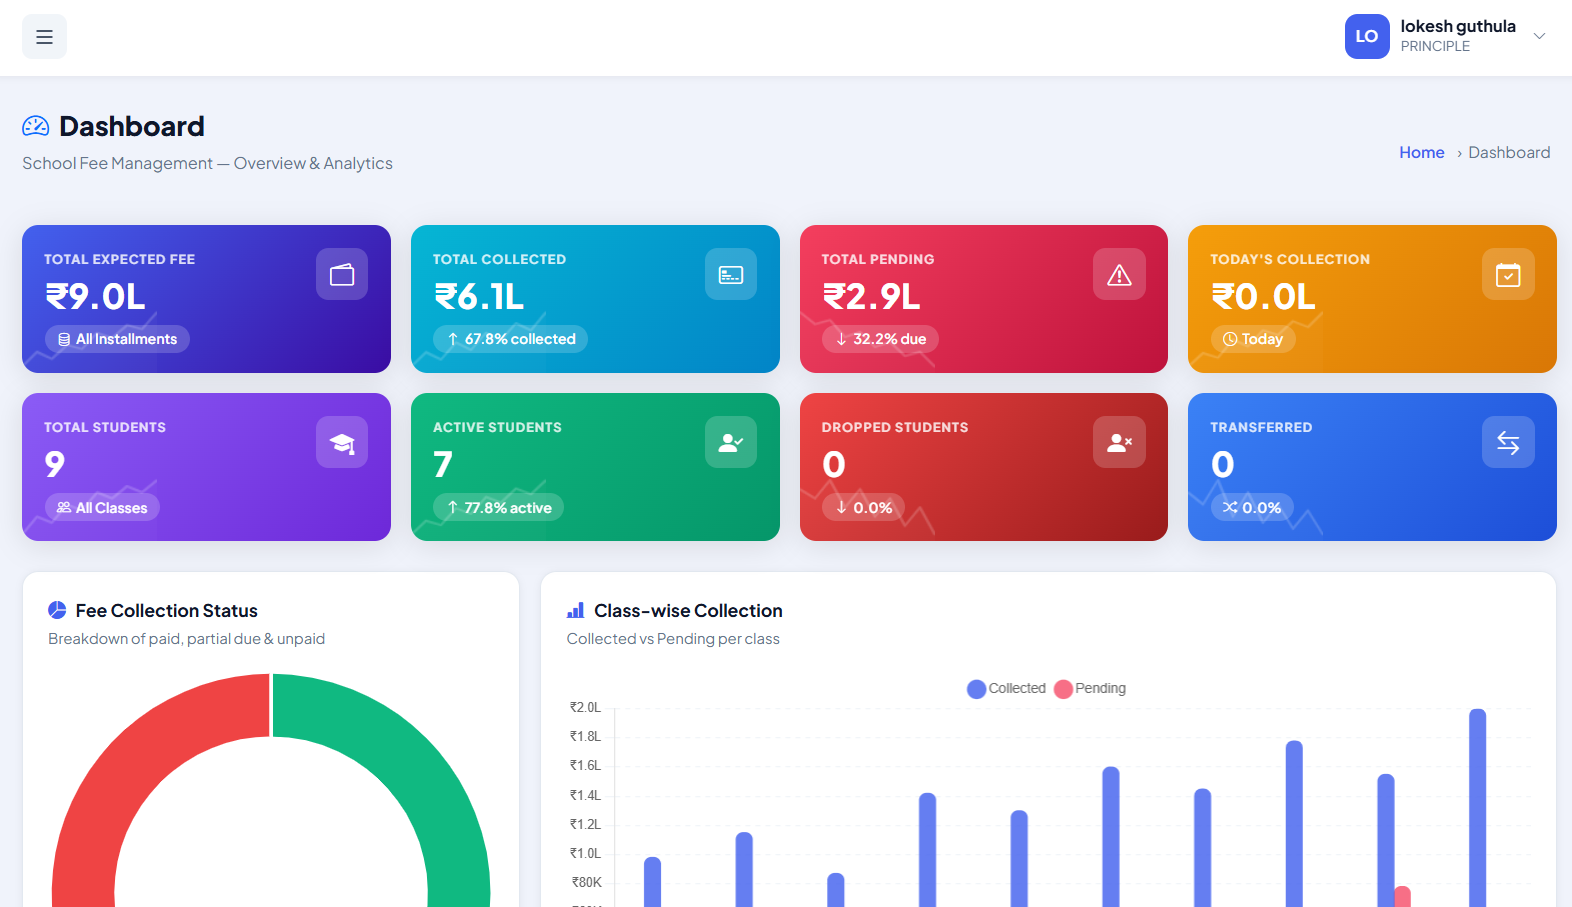Click the blue Collected legend color dot
Screen dimensions: 1572x907
point(977,689)
